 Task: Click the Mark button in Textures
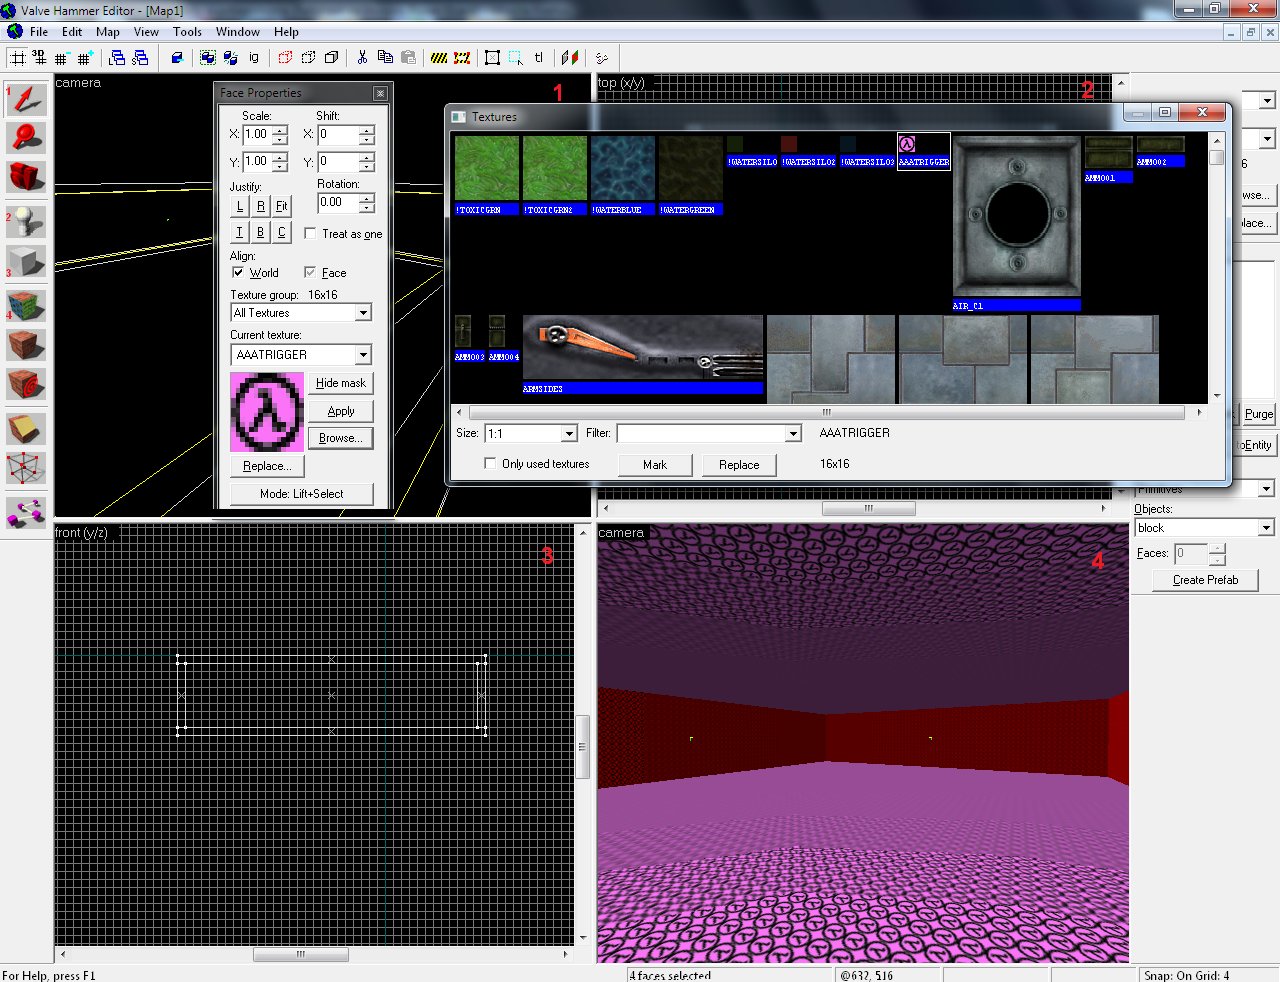tap(655, 465)
